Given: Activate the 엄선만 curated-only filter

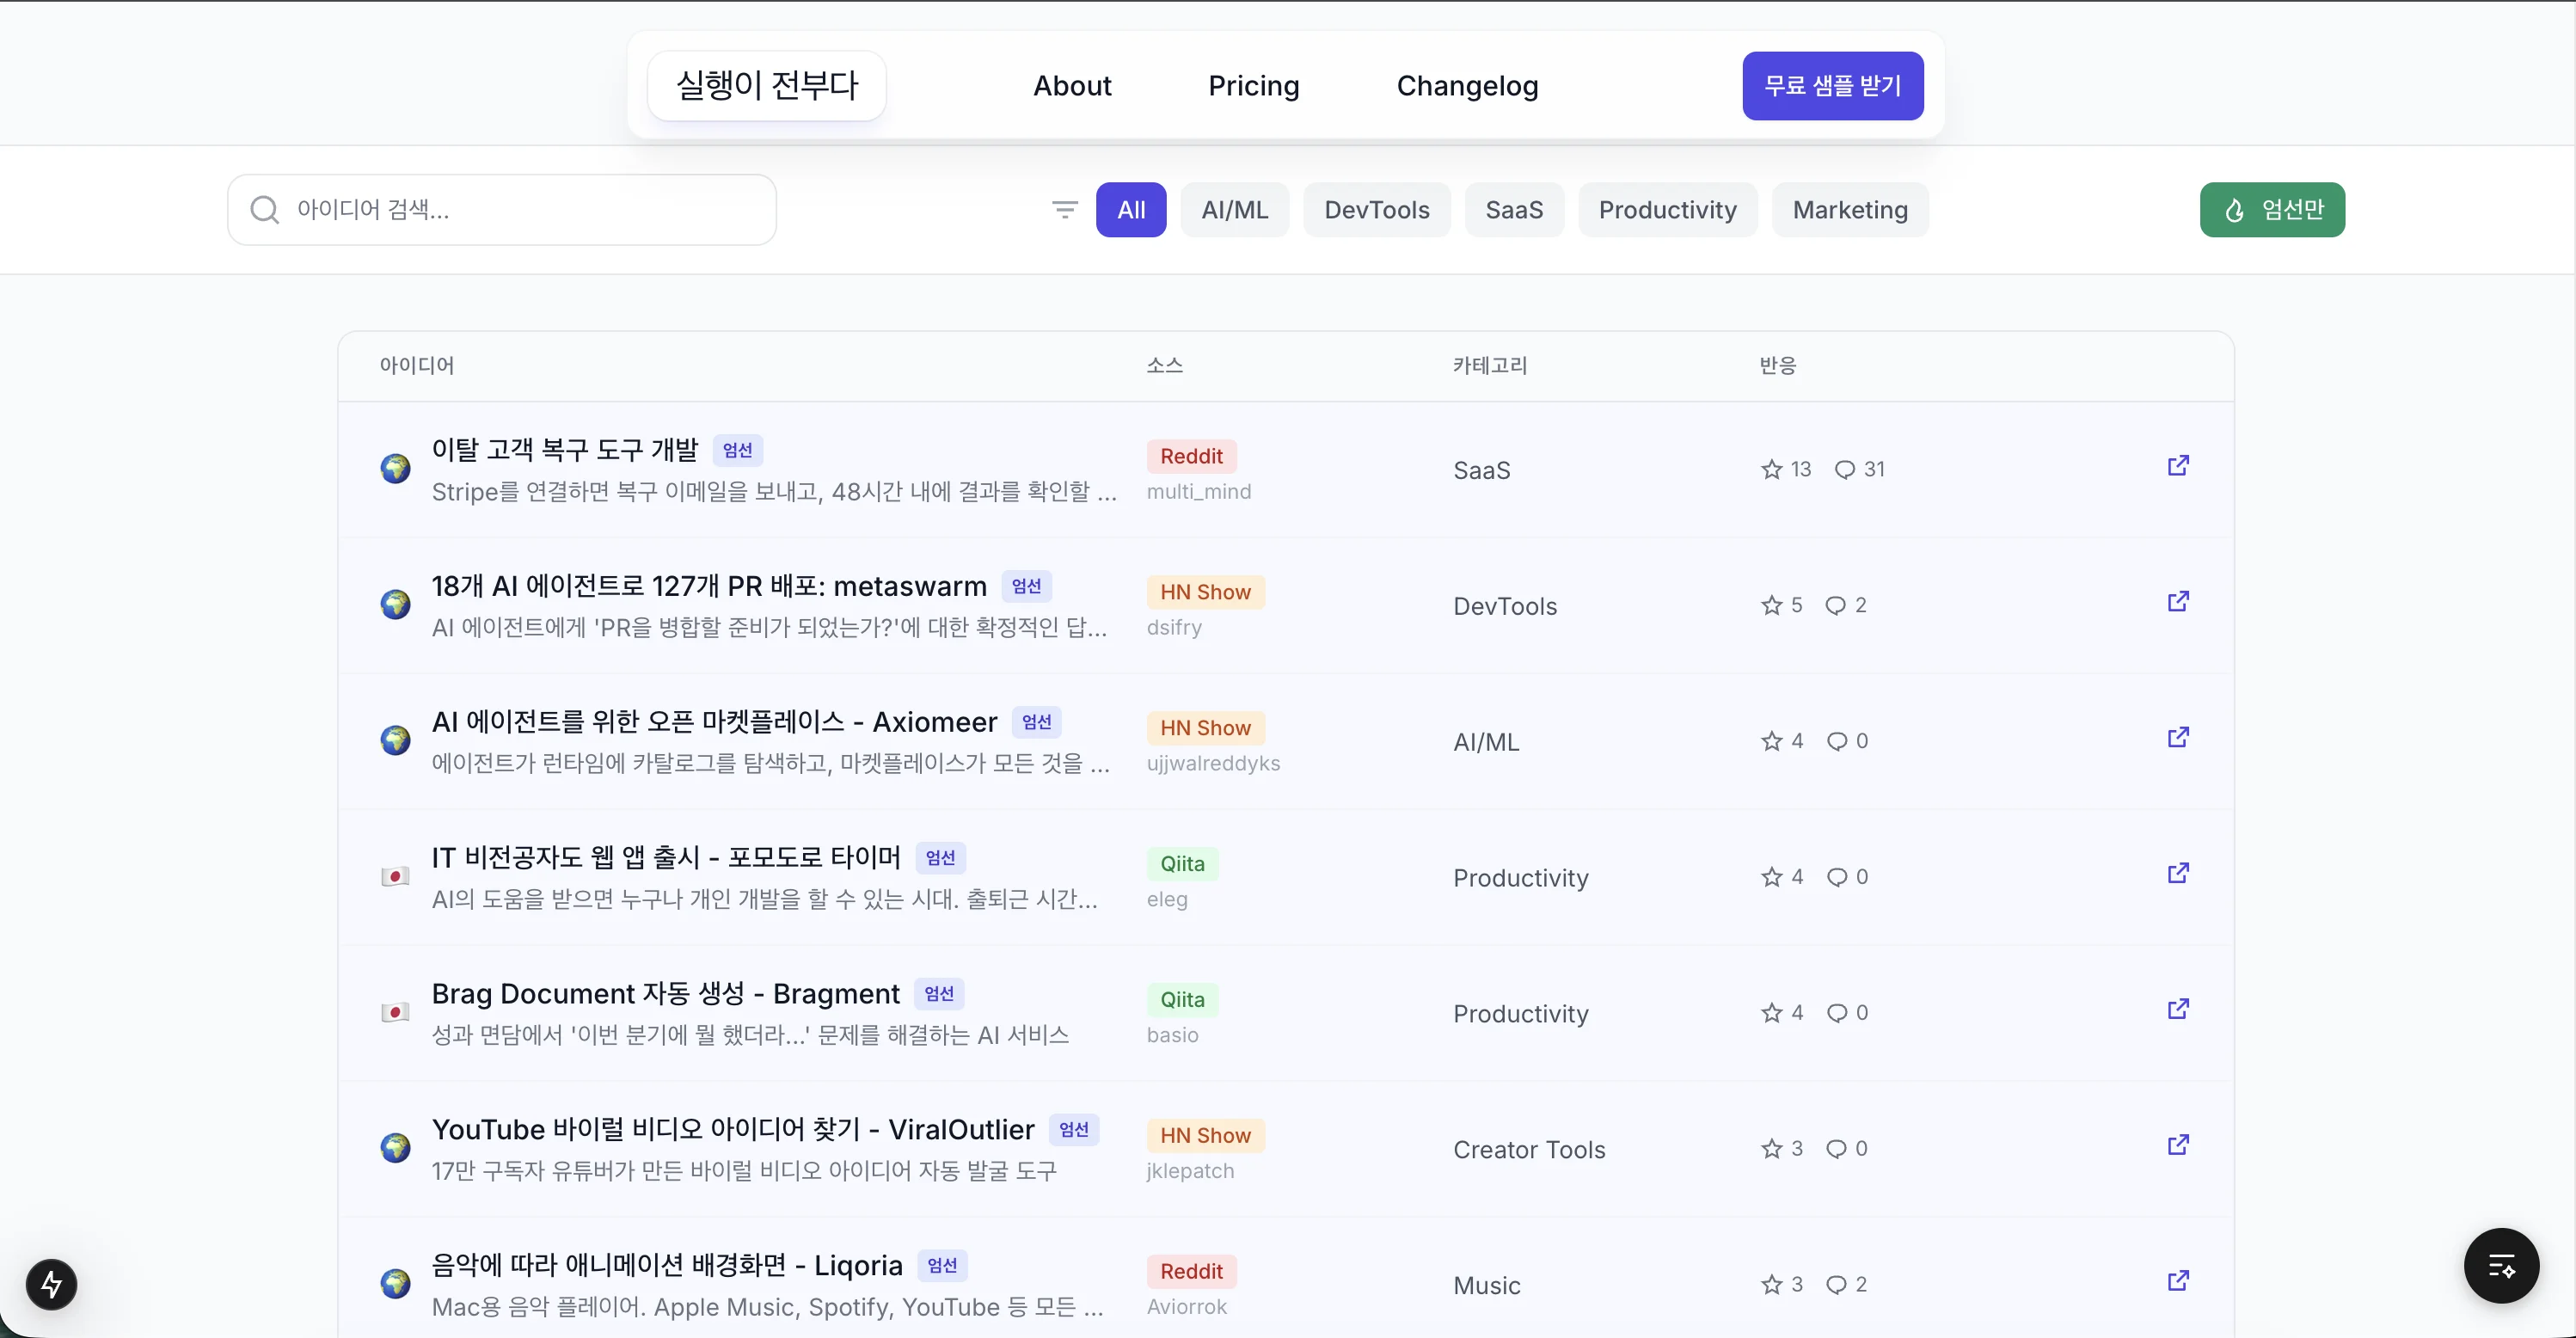Looking at the screenshot, I should [2272, 209].
